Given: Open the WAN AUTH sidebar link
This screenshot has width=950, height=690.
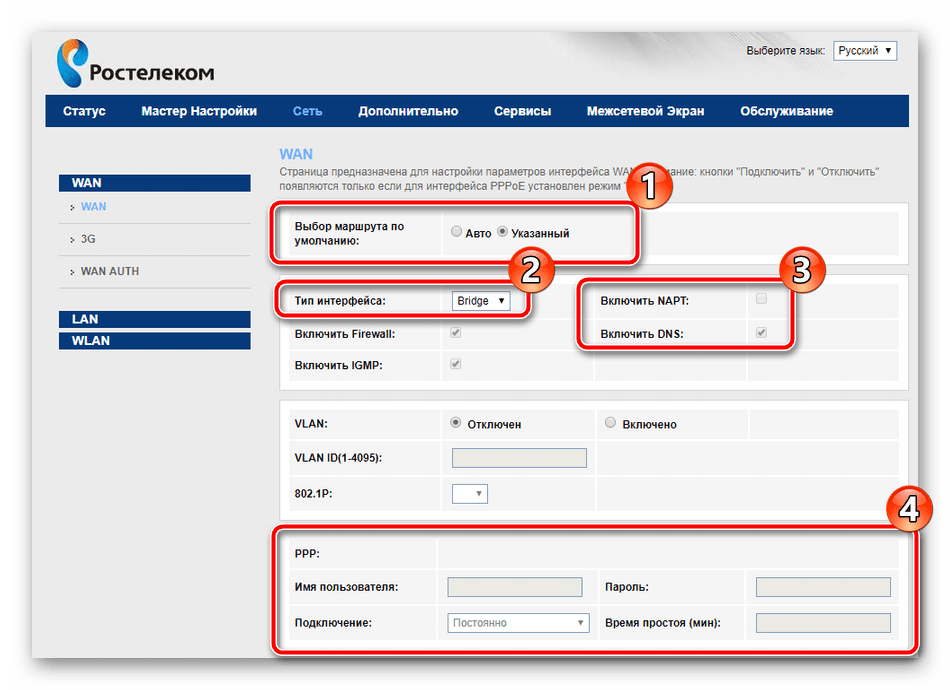Looking at the screenshot, I should coord(110,271).
